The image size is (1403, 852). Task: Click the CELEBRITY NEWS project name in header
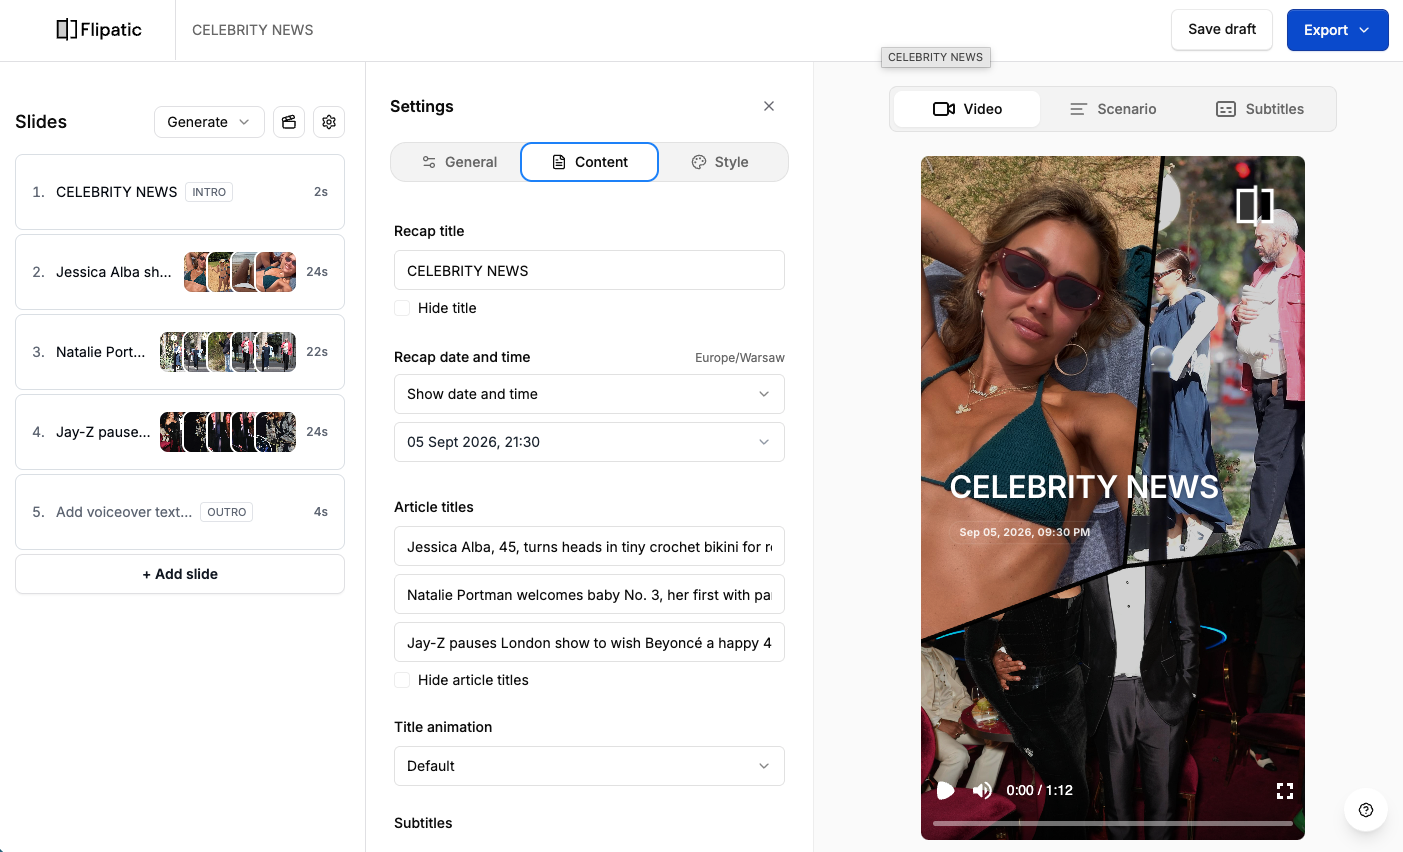[x=253, y=30]
